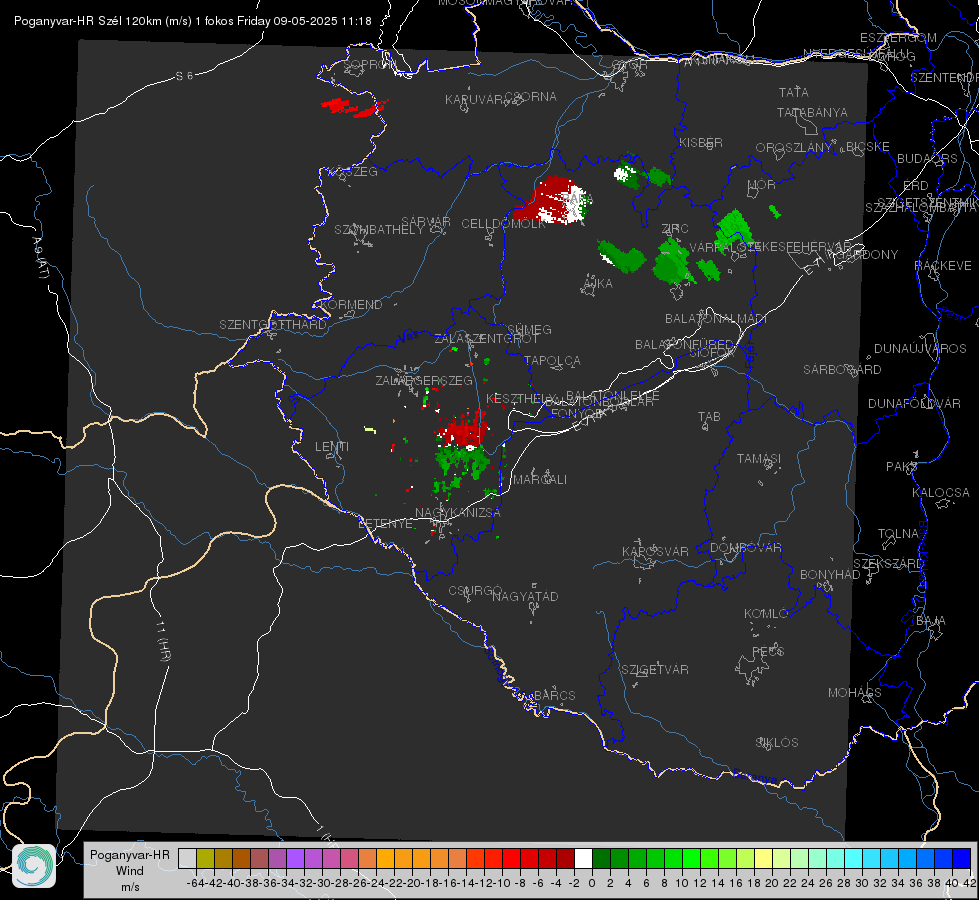Click the LETENYE city label
The image size is (979, 900).
[385, 524]
